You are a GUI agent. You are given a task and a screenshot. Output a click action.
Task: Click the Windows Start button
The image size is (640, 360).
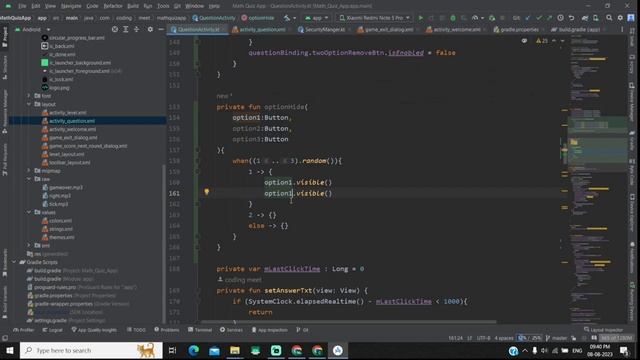click(x=9, y=350)
